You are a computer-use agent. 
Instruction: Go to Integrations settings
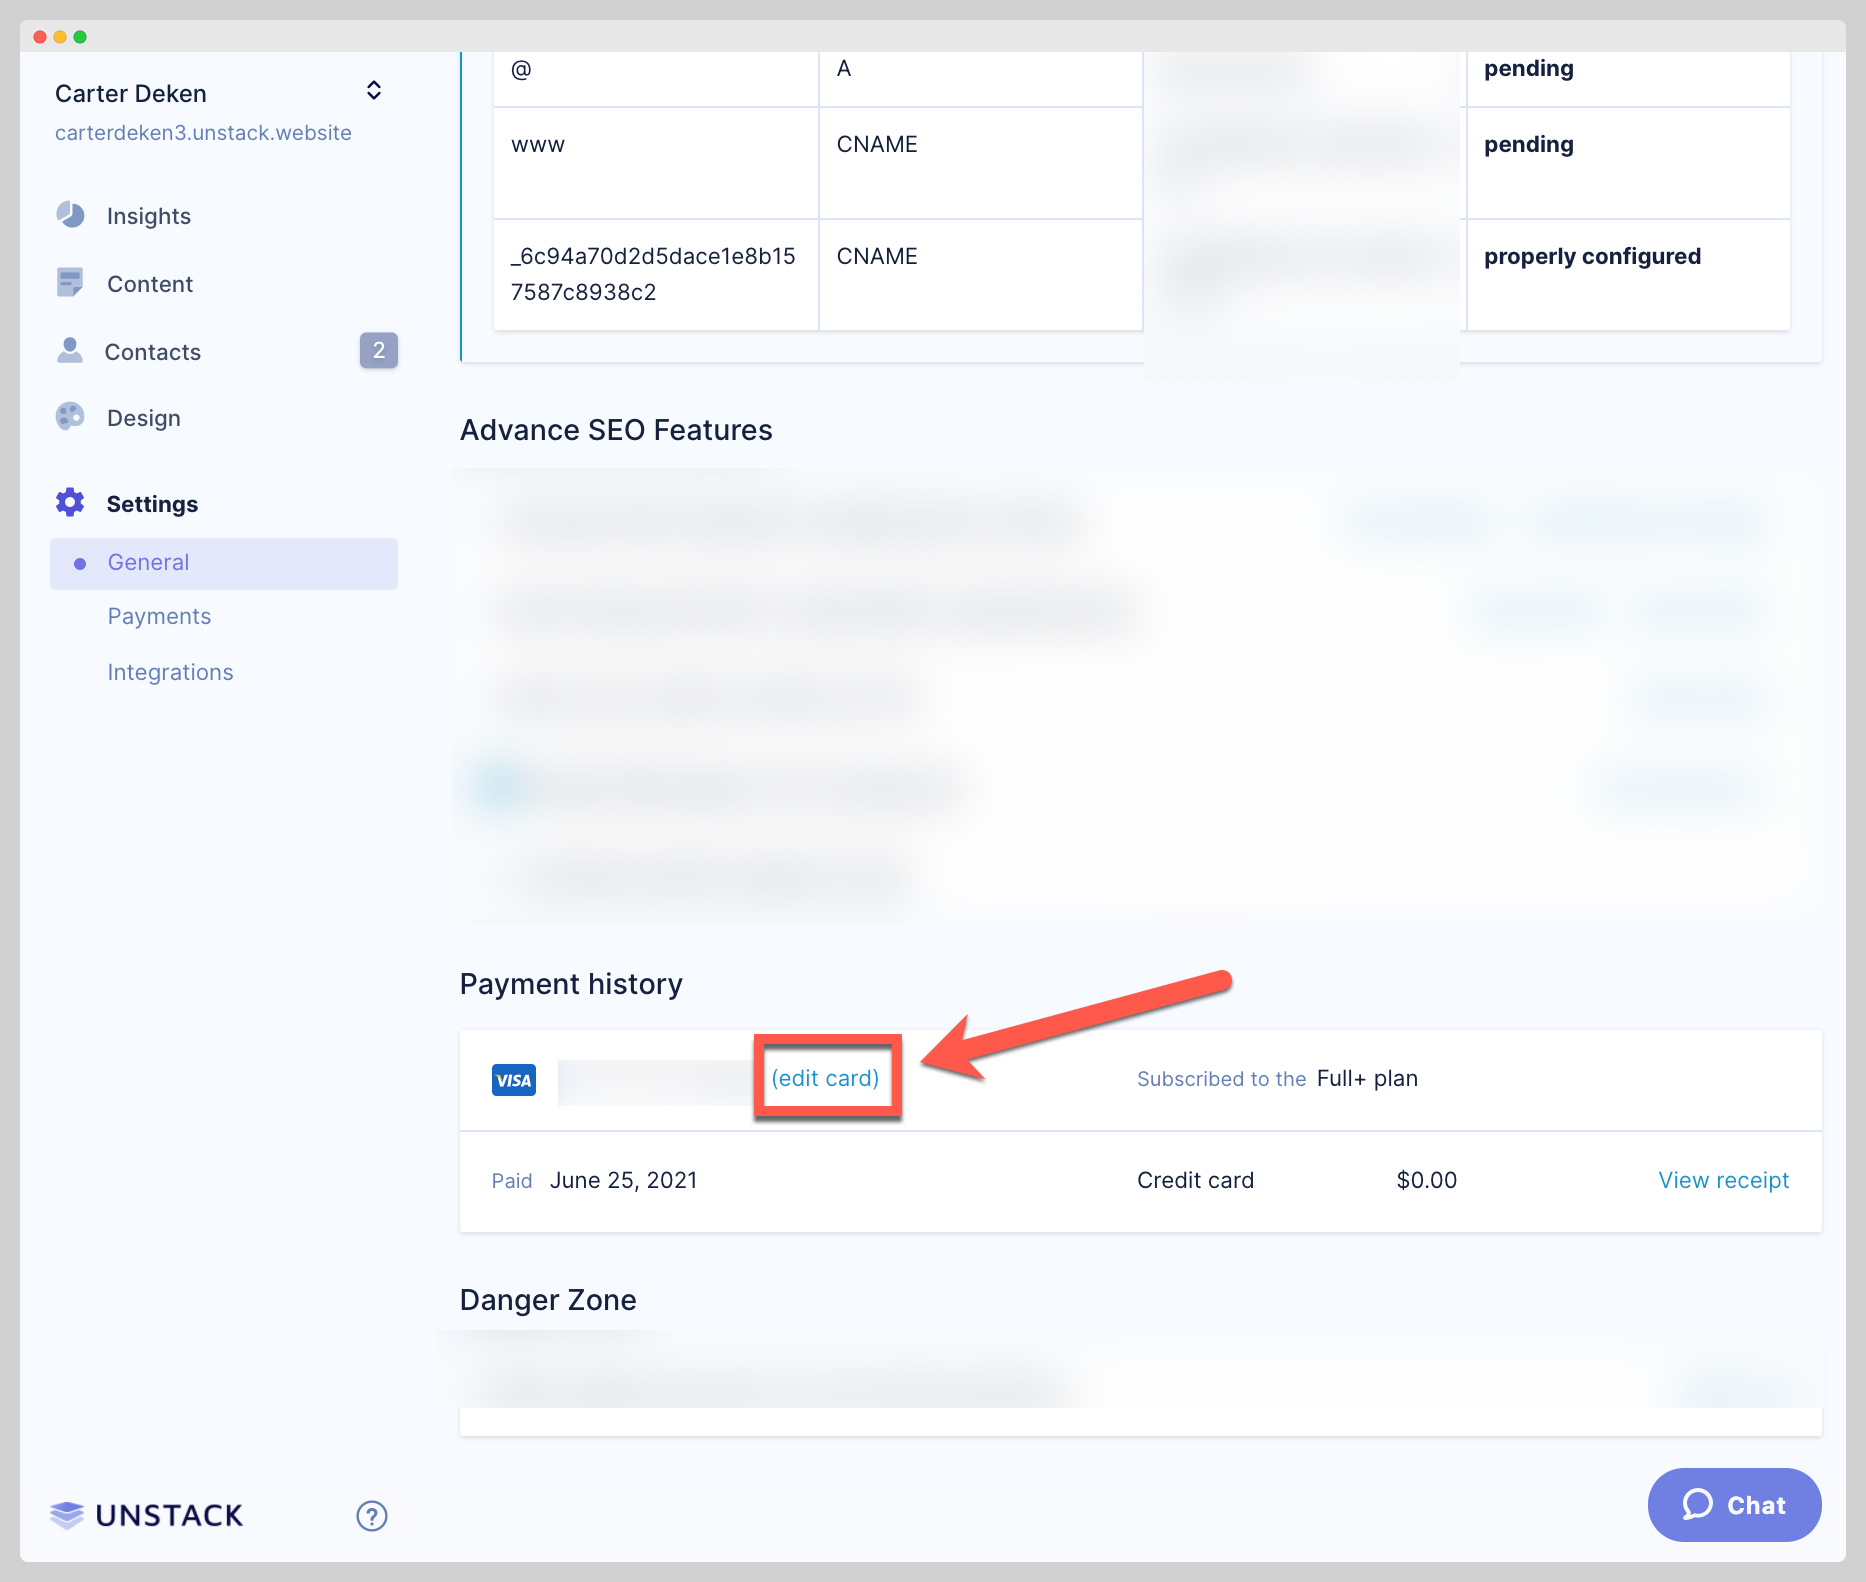coord(170,673)
